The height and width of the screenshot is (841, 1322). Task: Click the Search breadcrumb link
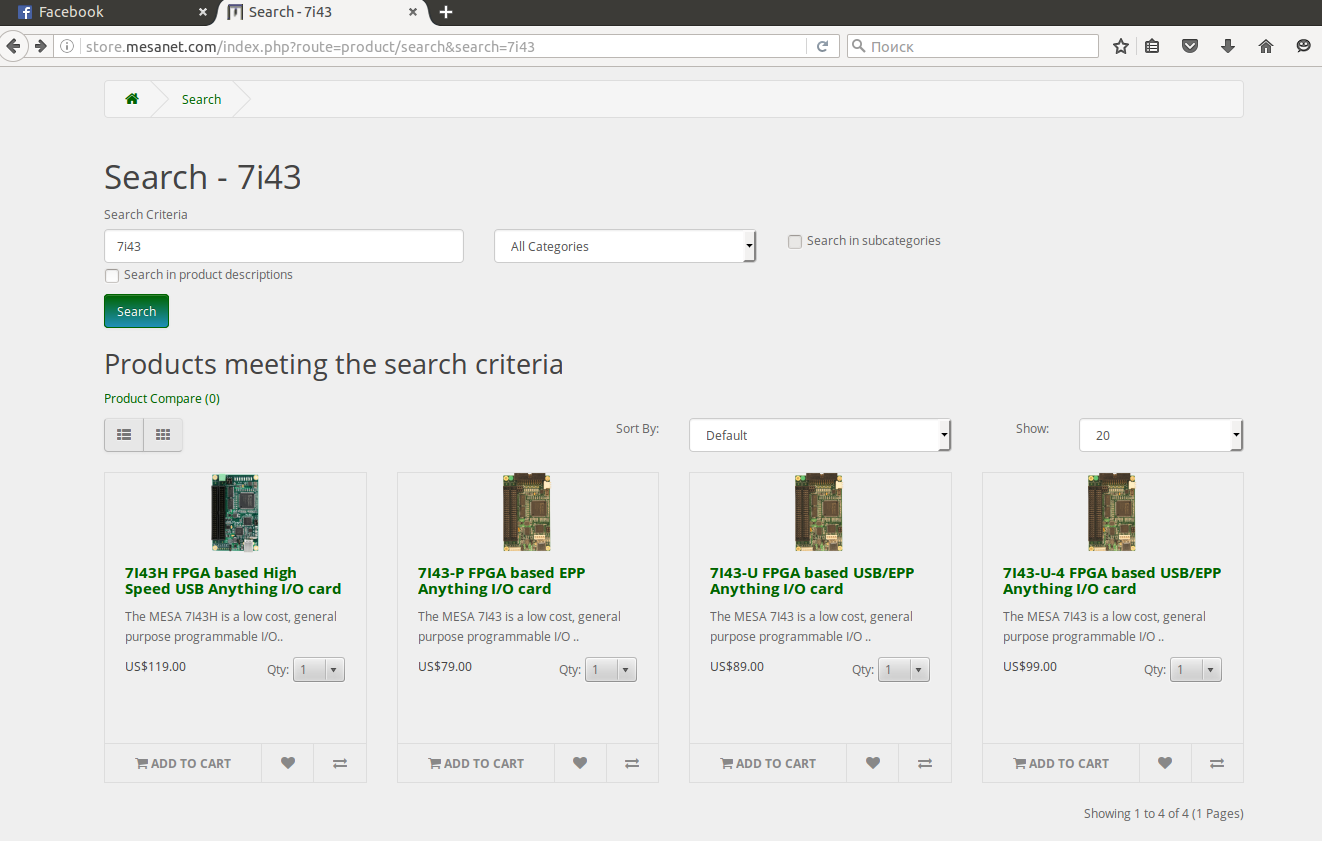tap(201, 99)
